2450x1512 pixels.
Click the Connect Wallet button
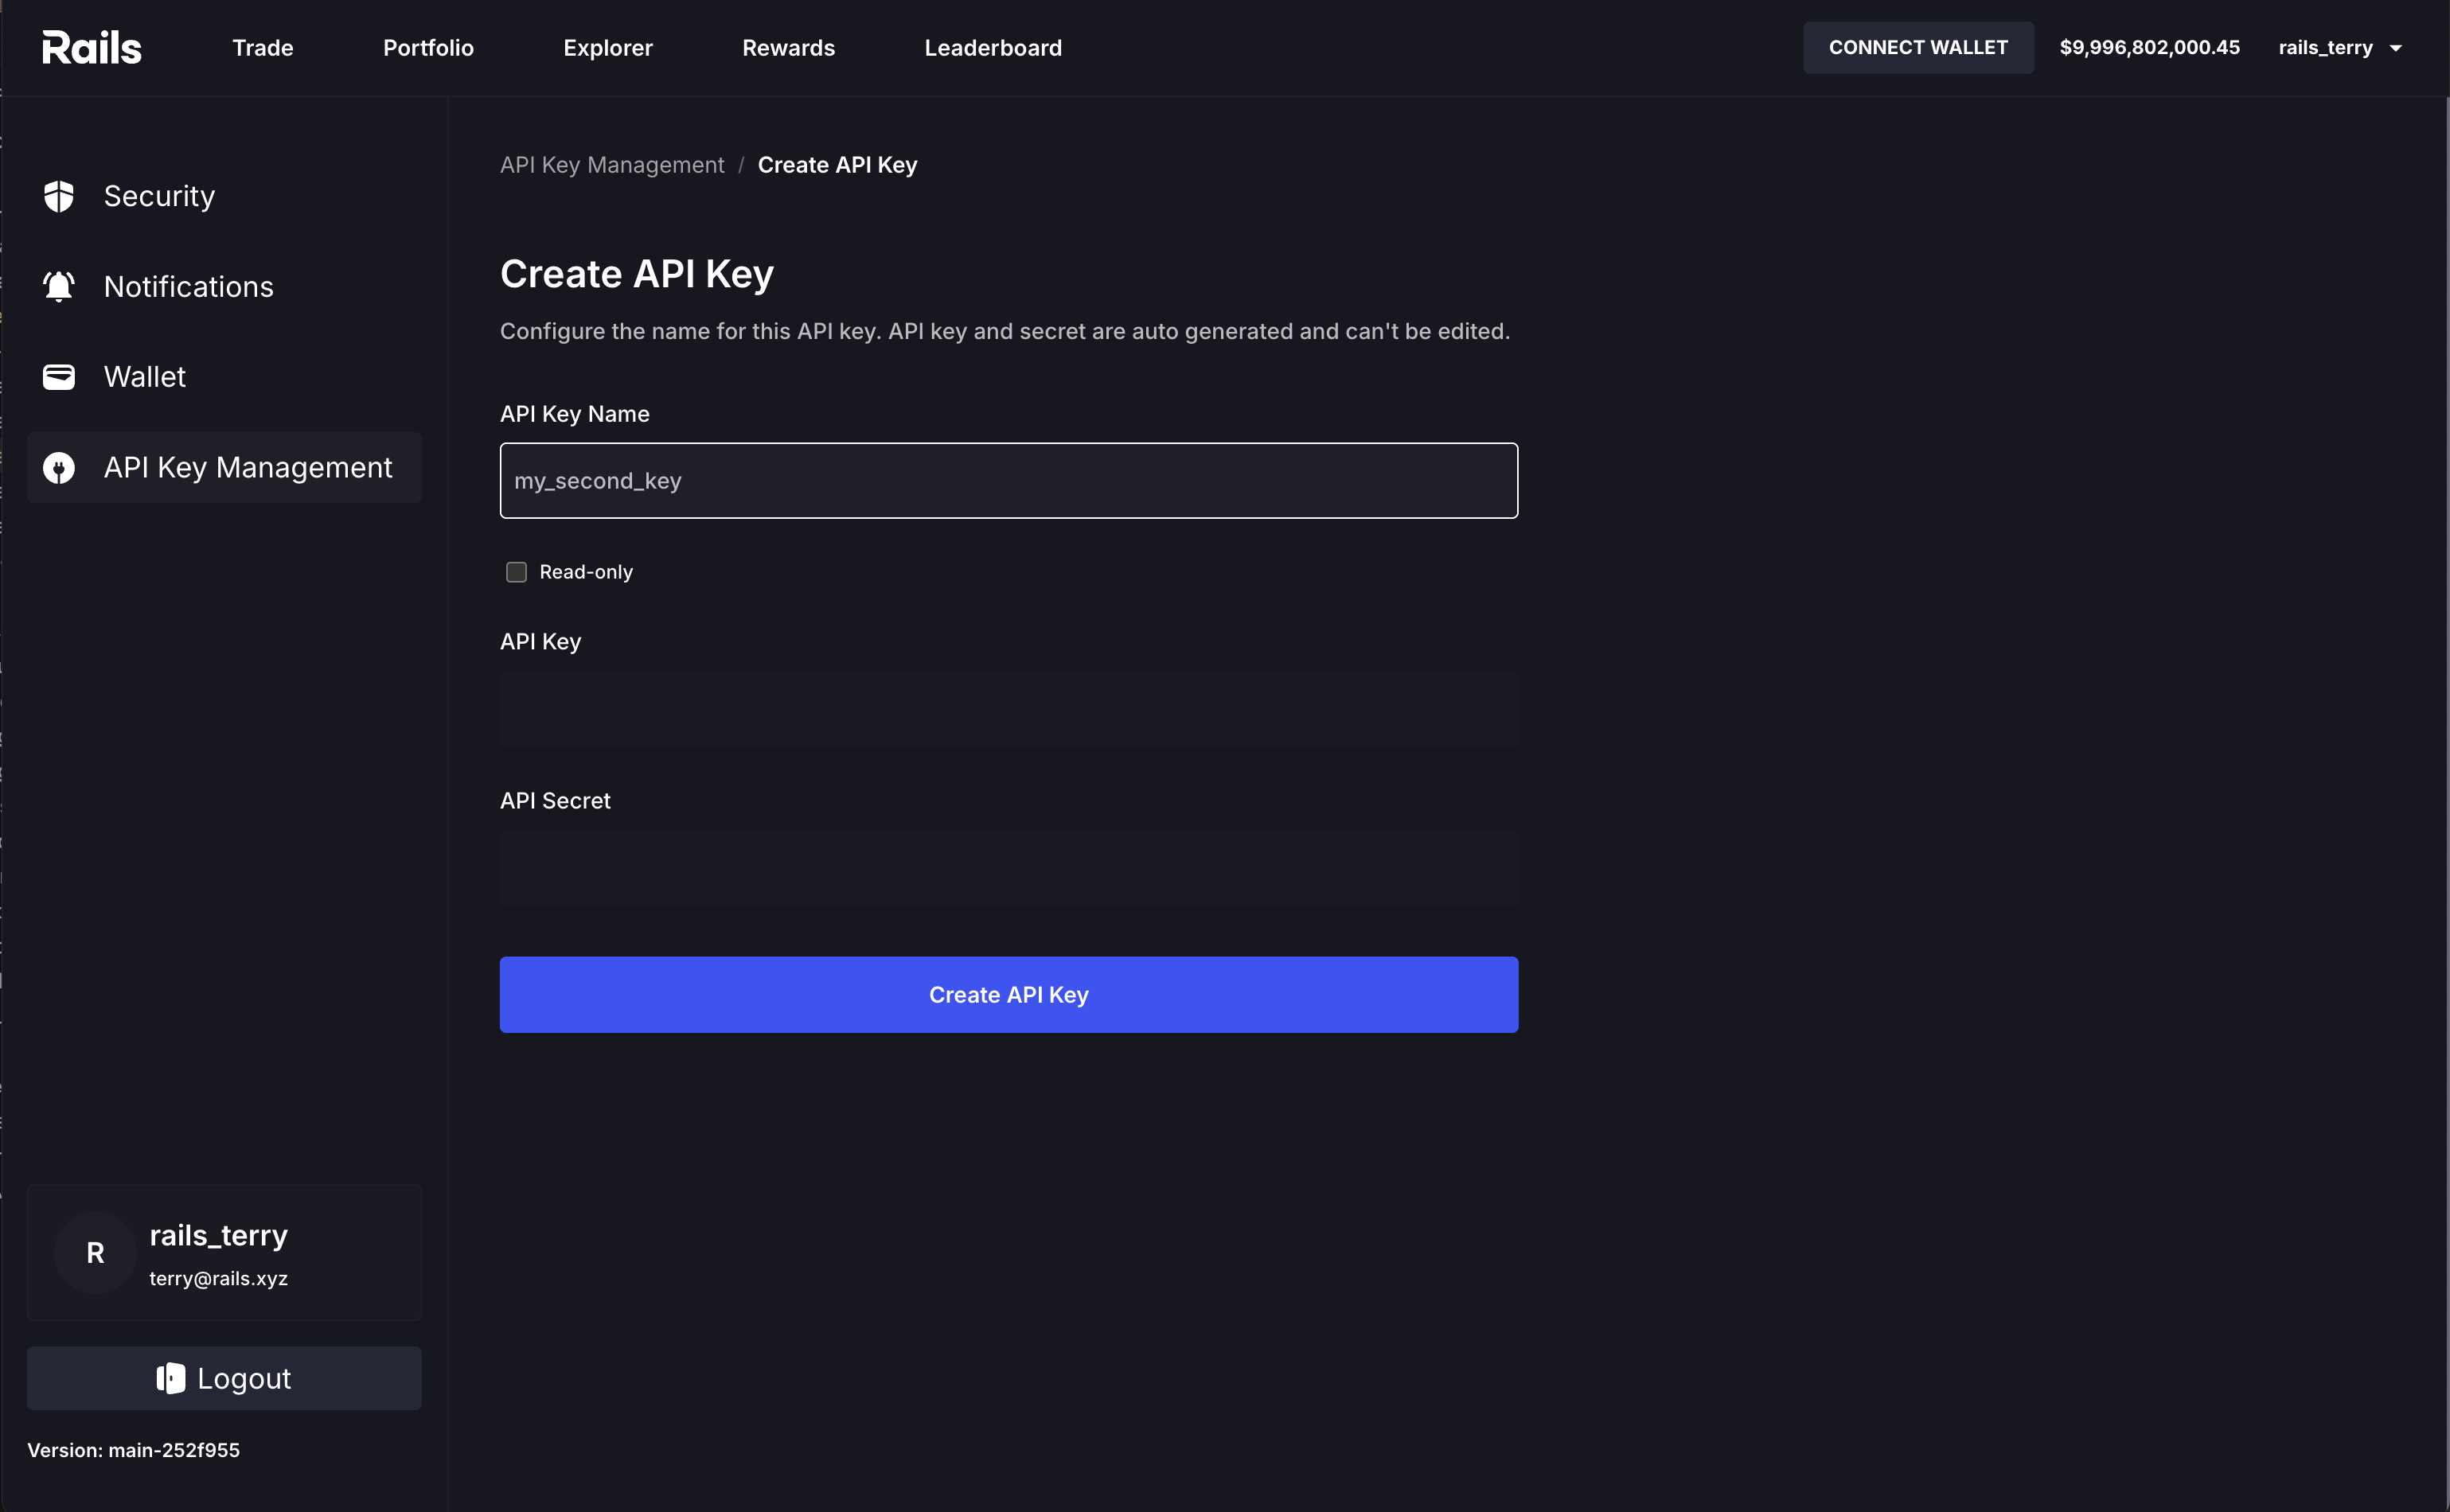pyautogui.click(x=1918, y=47)
